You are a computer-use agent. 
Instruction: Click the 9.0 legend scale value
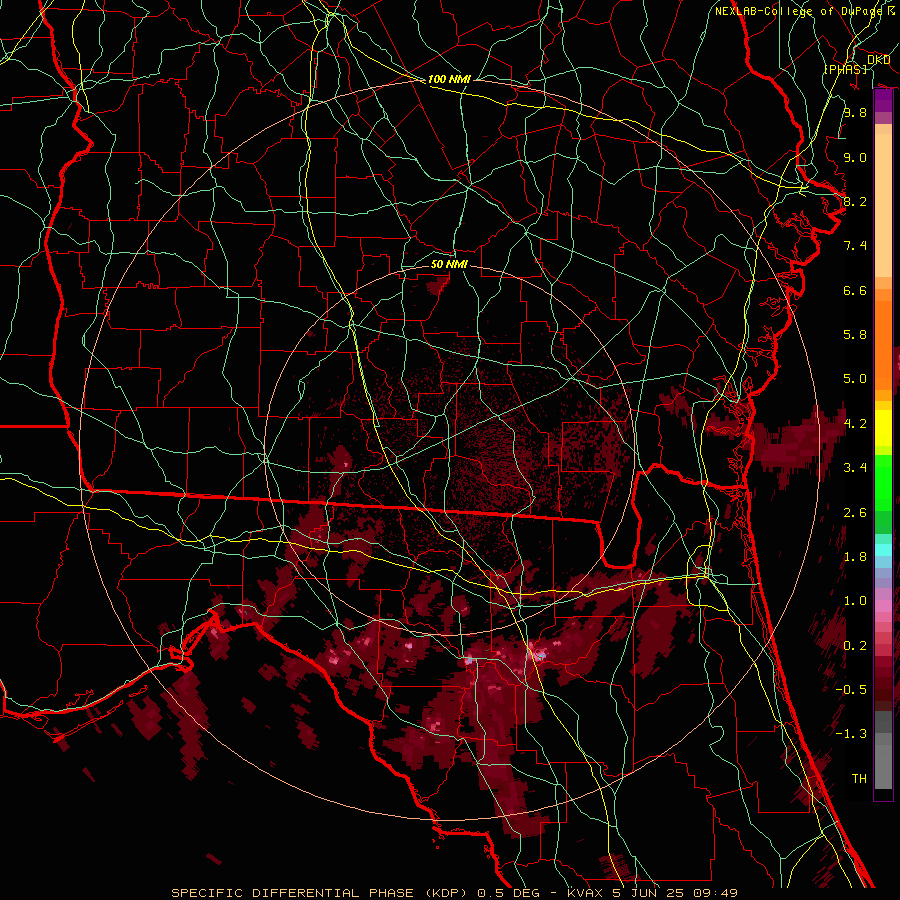coord(855,157)
